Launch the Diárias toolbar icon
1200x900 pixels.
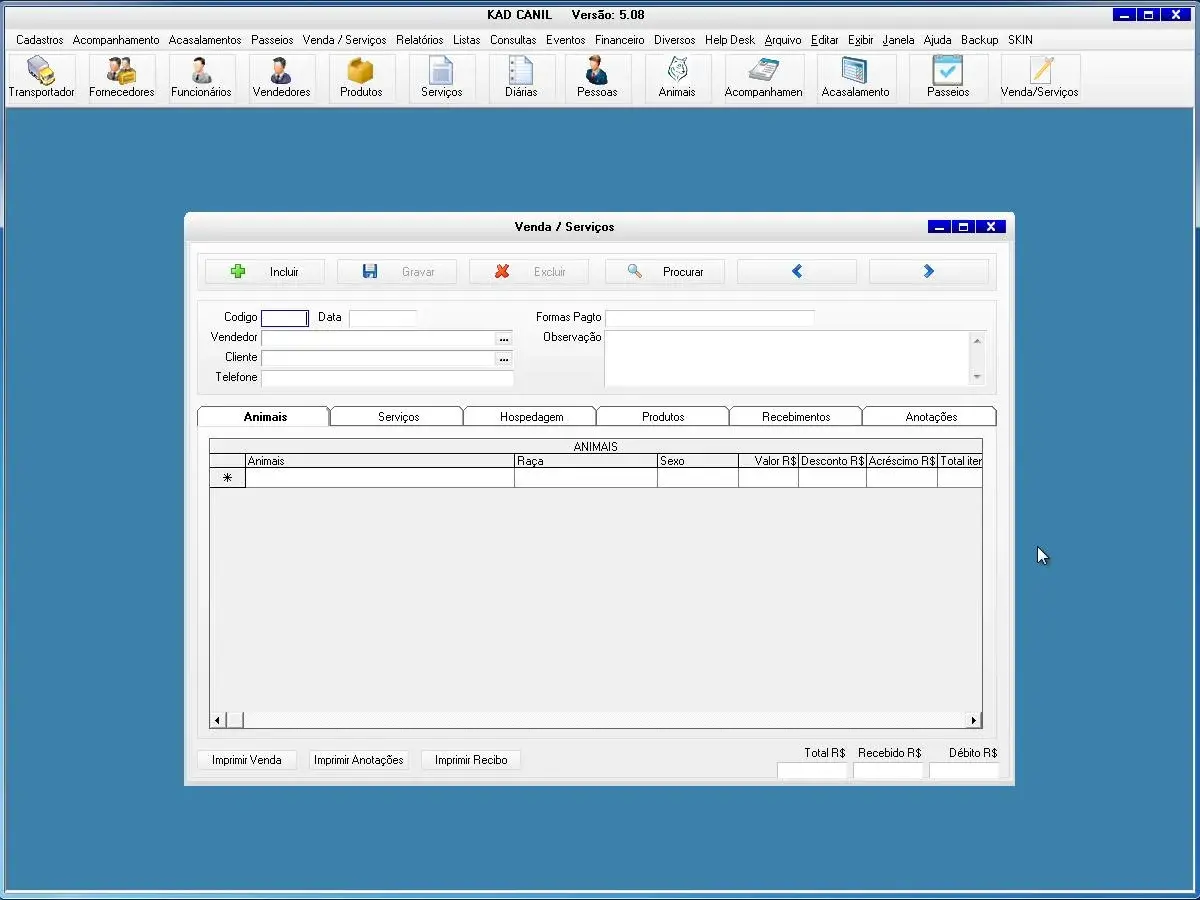[521, 77]
